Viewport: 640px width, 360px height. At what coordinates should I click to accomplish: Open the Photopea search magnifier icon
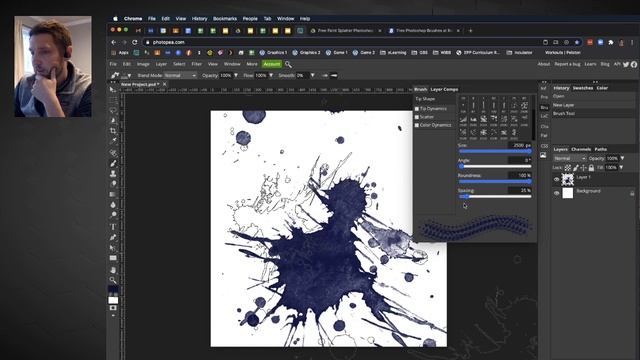click(288, 64)
